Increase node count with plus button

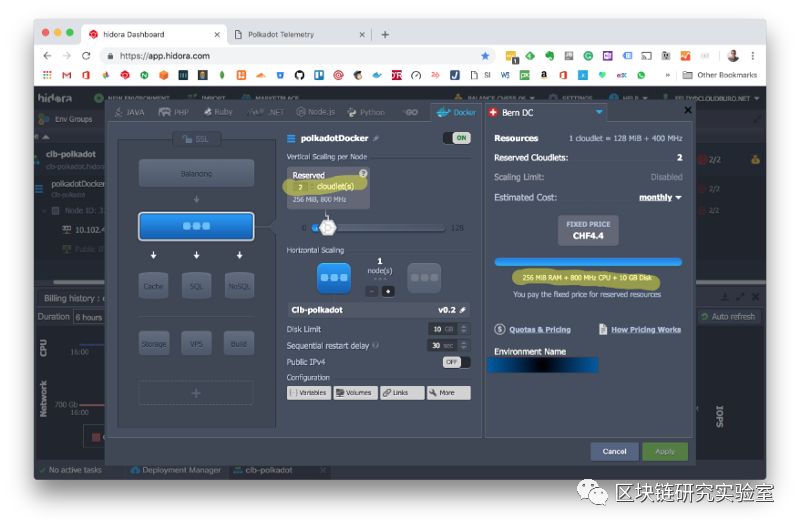388,291
